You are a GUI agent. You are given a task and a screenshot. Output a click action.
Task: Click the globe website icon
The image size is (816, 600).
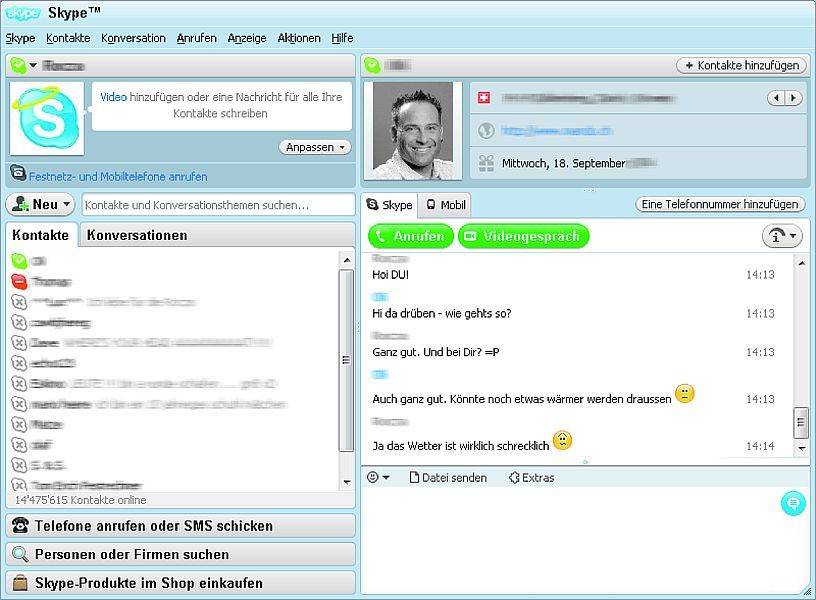486,131
